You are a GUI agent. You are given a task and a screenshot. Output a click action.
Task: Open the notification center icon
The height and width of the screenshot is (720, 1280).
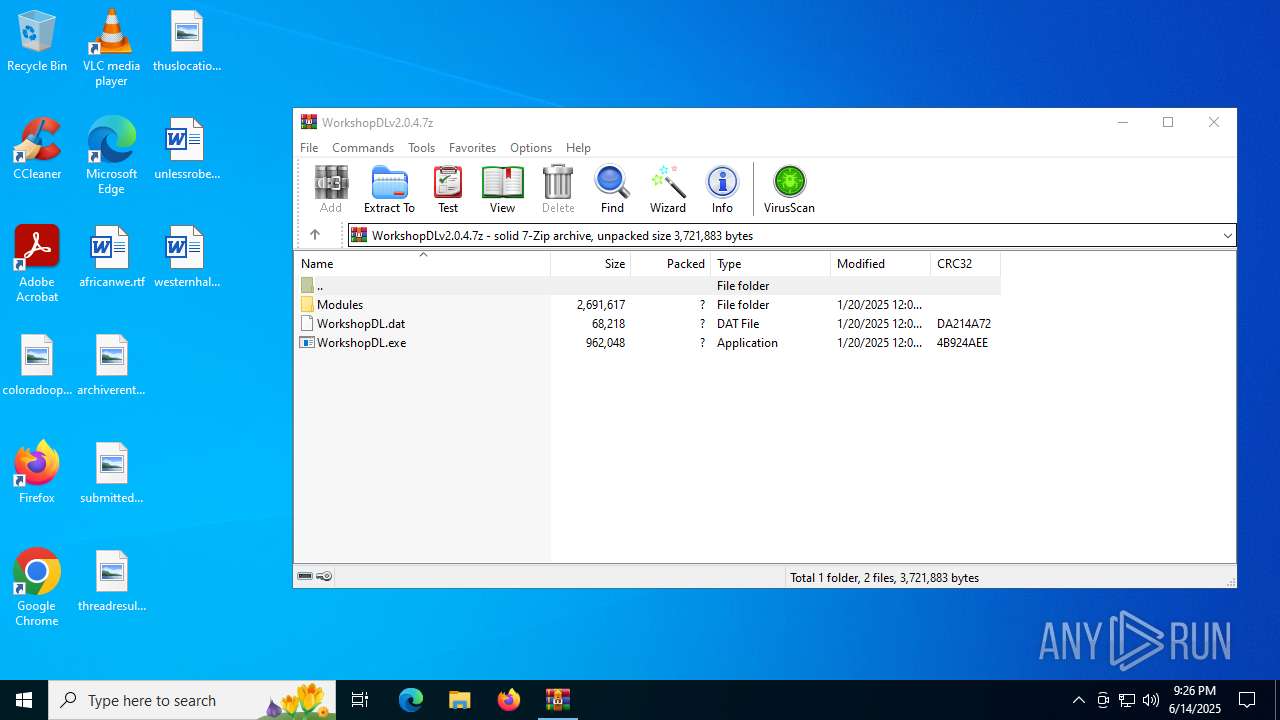point(1247,700)
